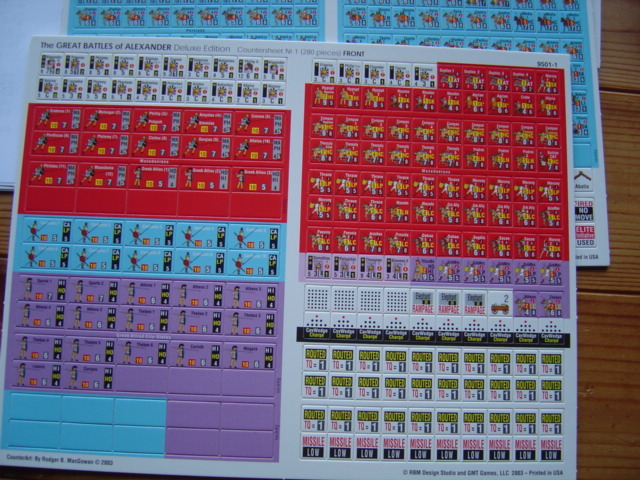This screenshot has width=640, height=480.
Task: Select the Philotas (11) phalanx counter
Action: [x=52, y=174]
